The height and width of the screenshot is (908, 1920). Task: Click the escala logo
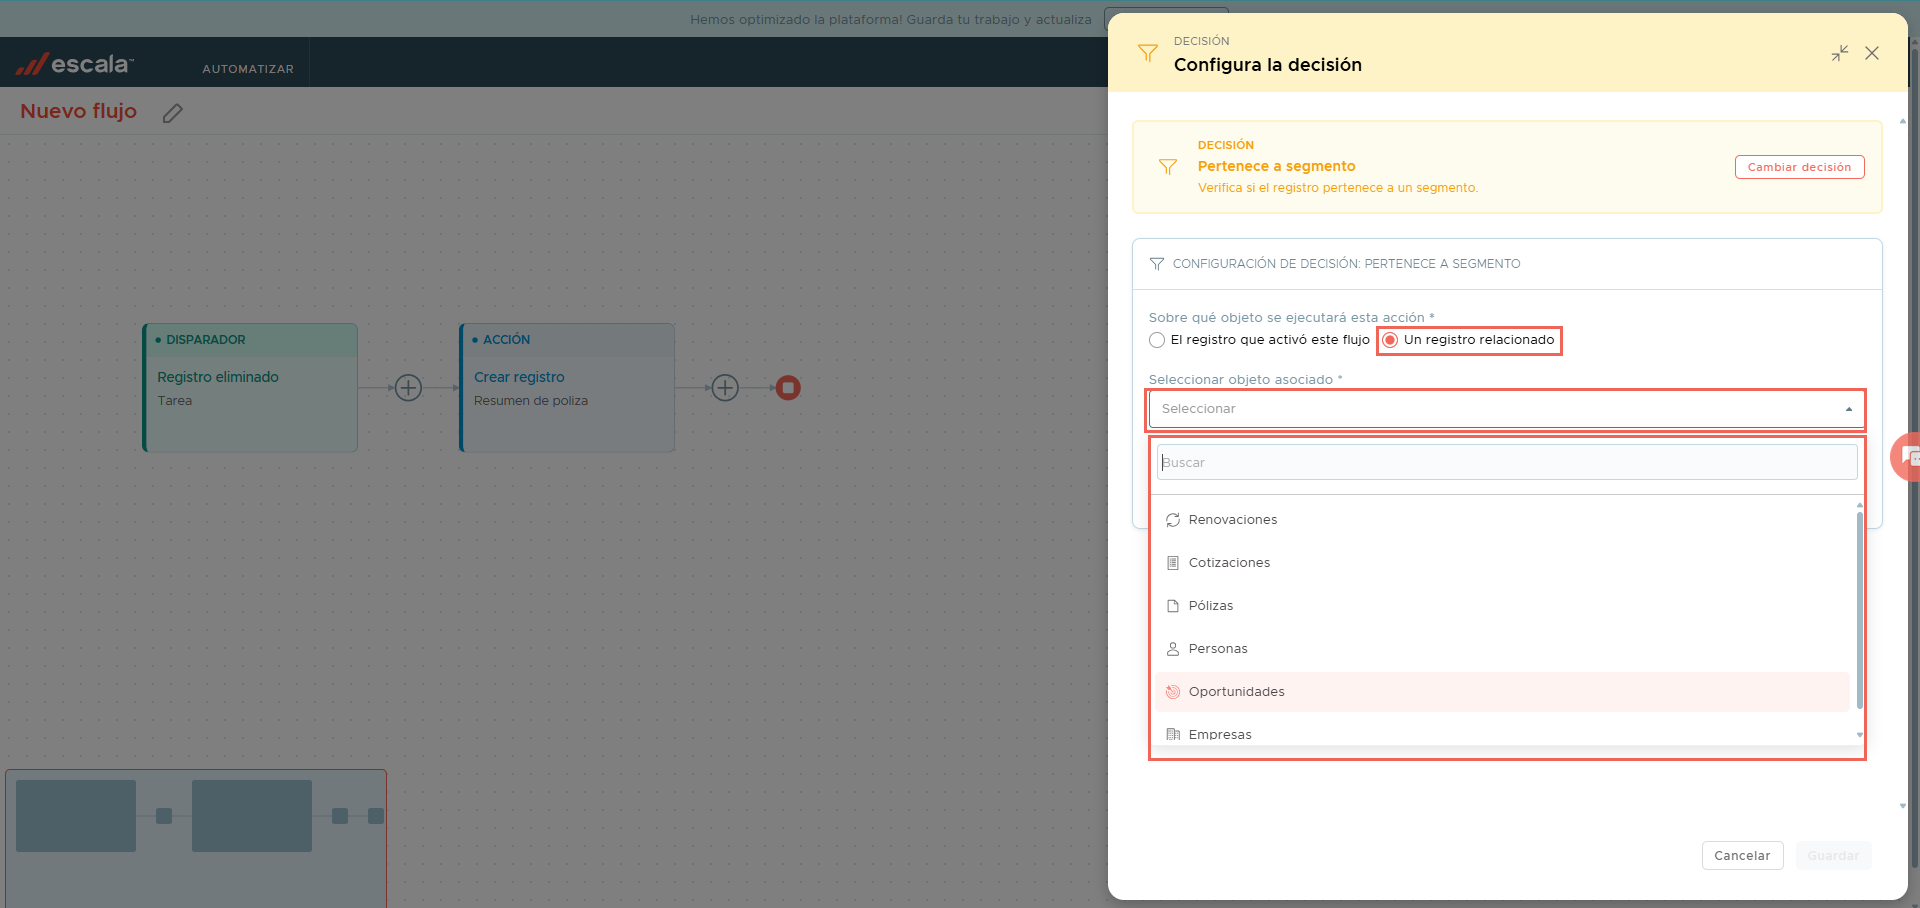pyautogui.click(x=75, y=64)
